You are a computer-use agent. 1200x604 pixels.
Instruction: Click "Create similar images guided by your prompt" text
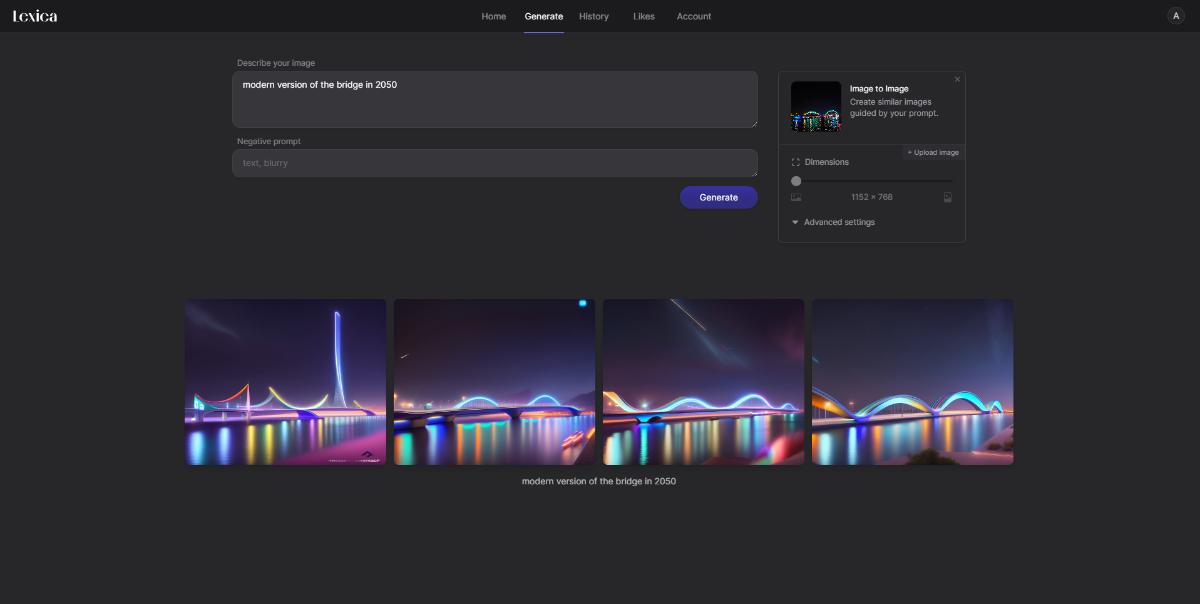click(895, 108)
